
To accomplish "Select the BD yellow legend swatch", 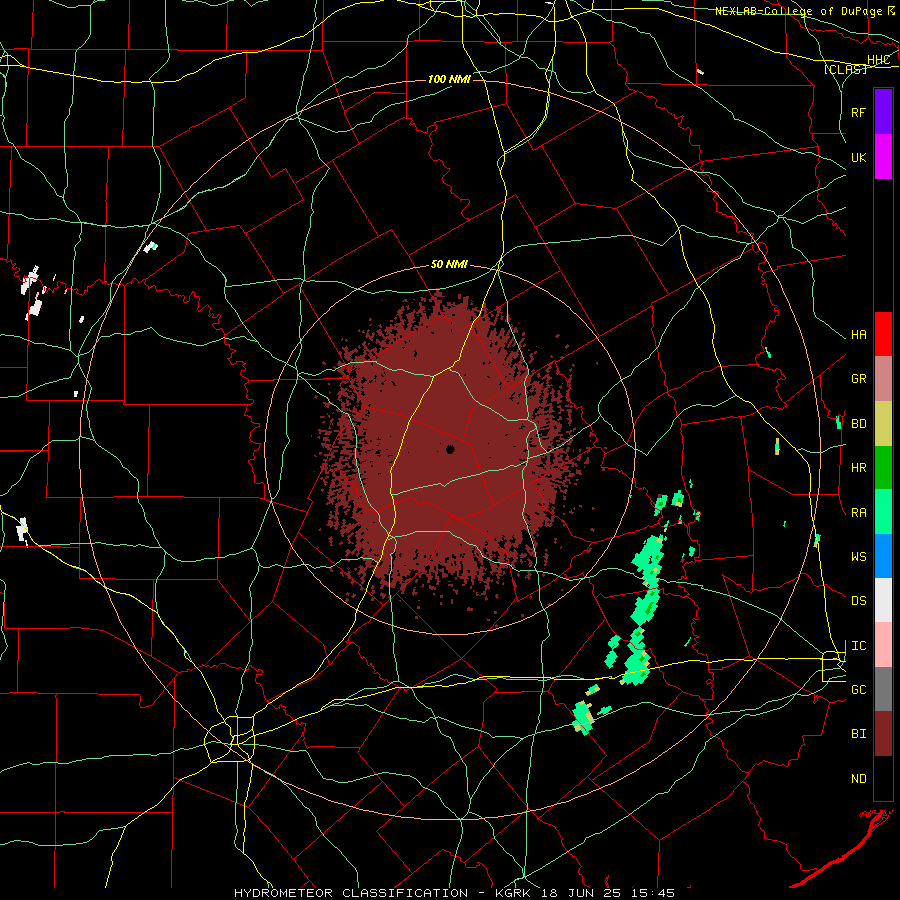I will click(x=883, y=424).
